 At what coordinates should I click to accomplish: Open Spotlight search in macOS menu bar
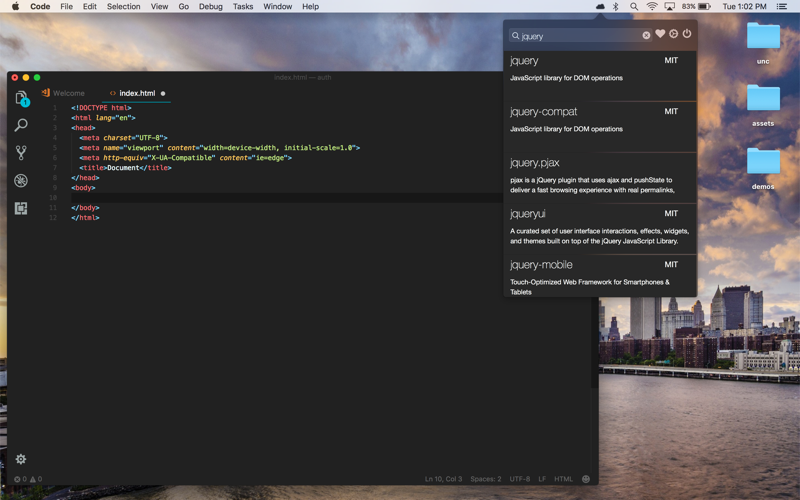(x=634, y=6)
